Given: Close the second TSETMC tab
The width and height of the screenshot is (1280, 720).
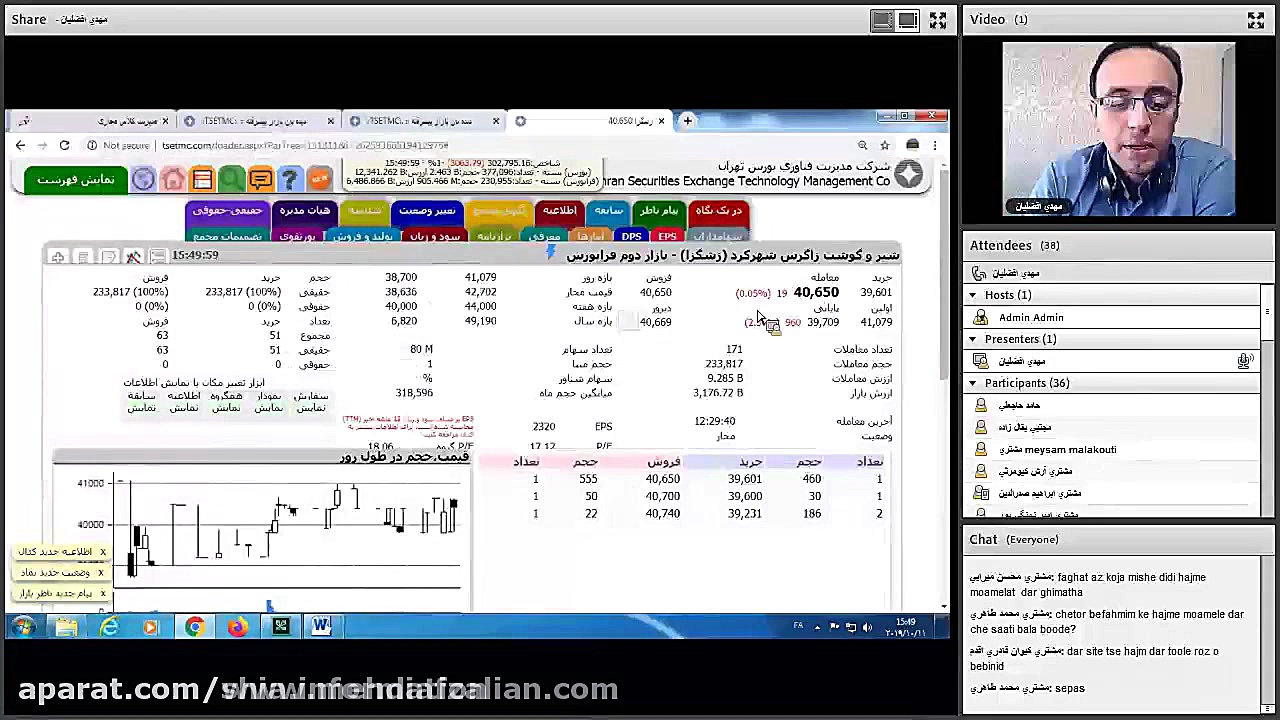Looking at the screenshot, I should (330, 121).
